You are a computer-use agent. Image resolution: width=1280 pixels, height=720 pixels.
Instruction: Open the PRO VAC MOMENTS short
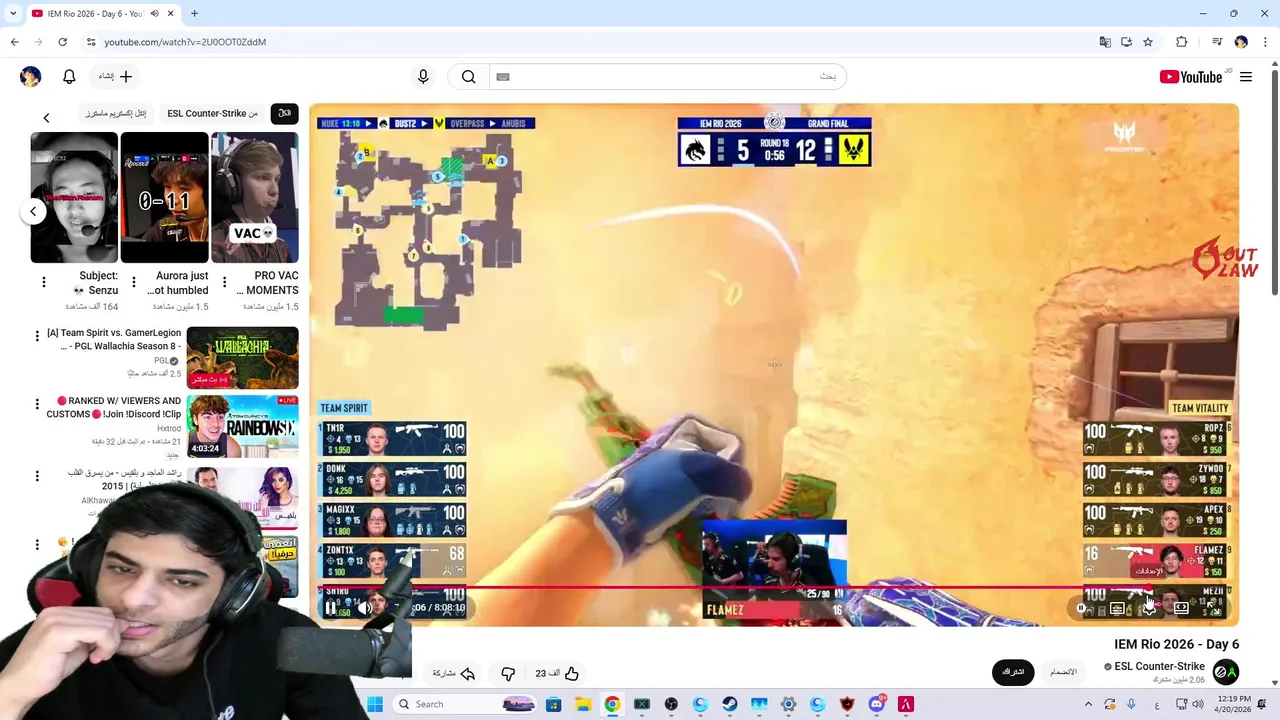(x=255, y=197)
